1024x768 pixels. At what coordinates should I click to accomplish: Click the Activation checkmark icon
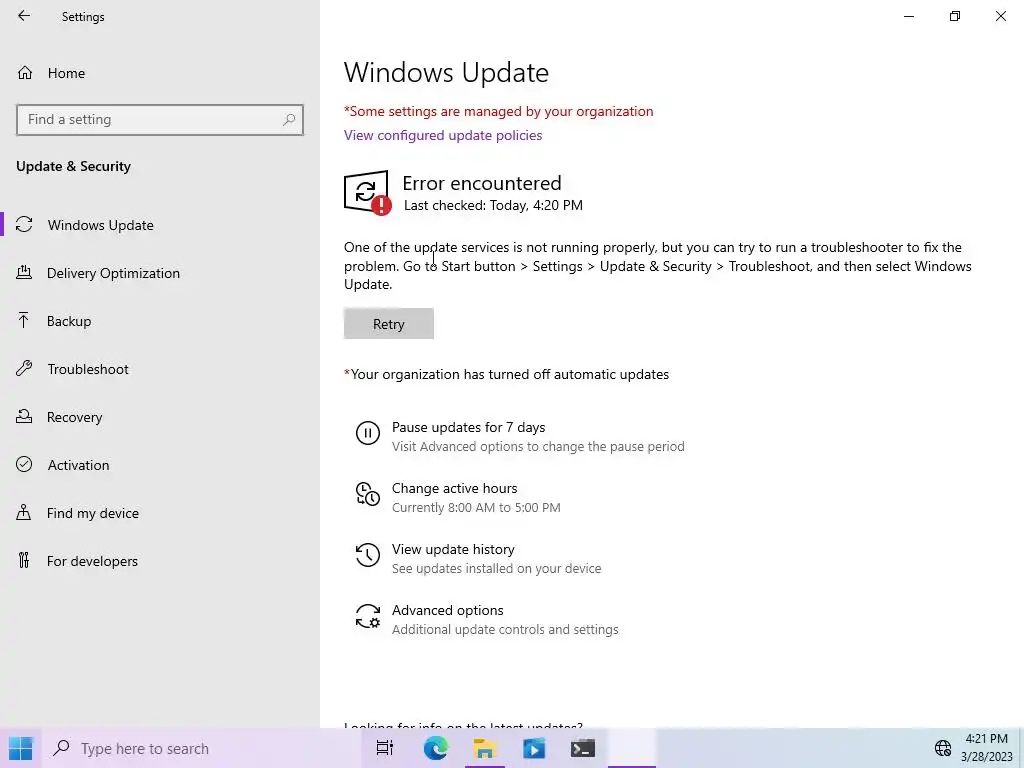(24, 464)
